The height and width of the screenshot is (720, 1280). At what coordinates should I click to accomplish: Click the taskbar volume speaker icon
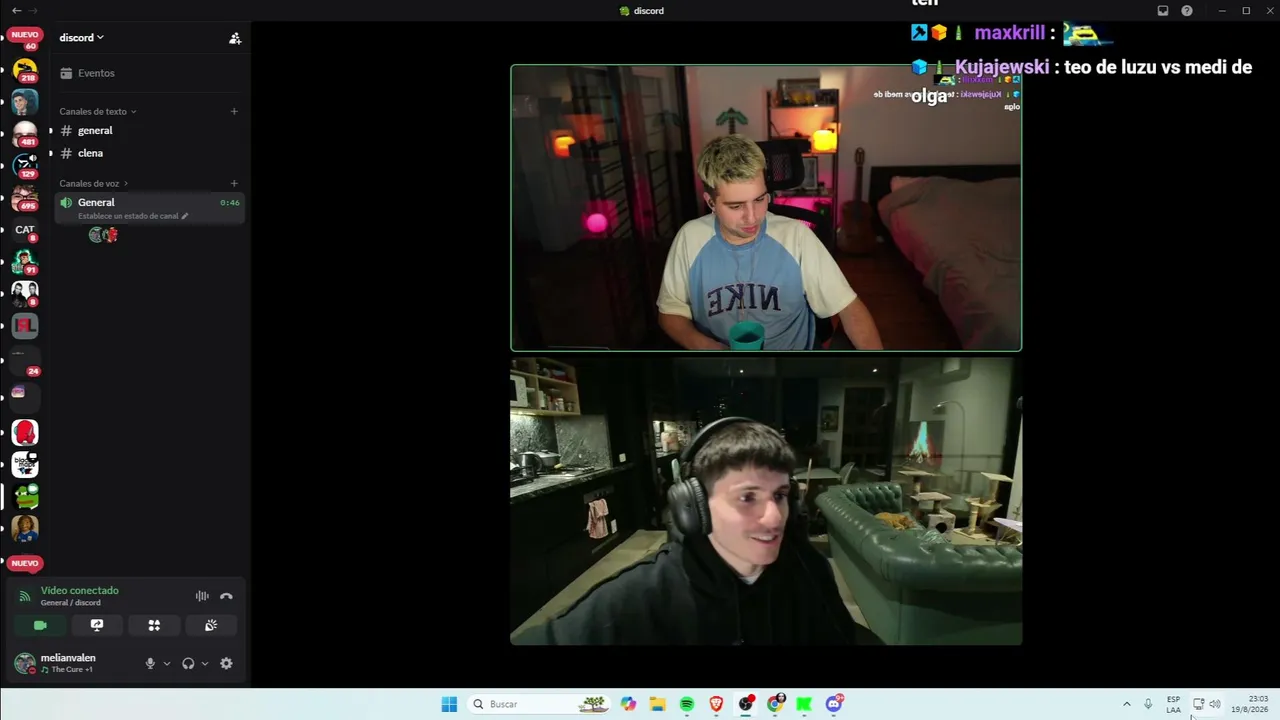[1215, 704]
